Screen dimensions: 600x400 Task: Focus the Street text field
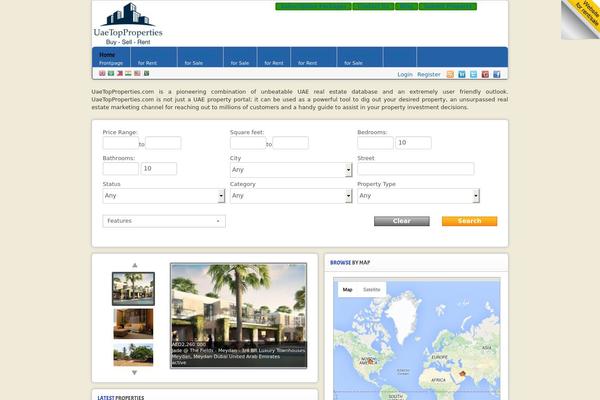click(x=416, y=169)
